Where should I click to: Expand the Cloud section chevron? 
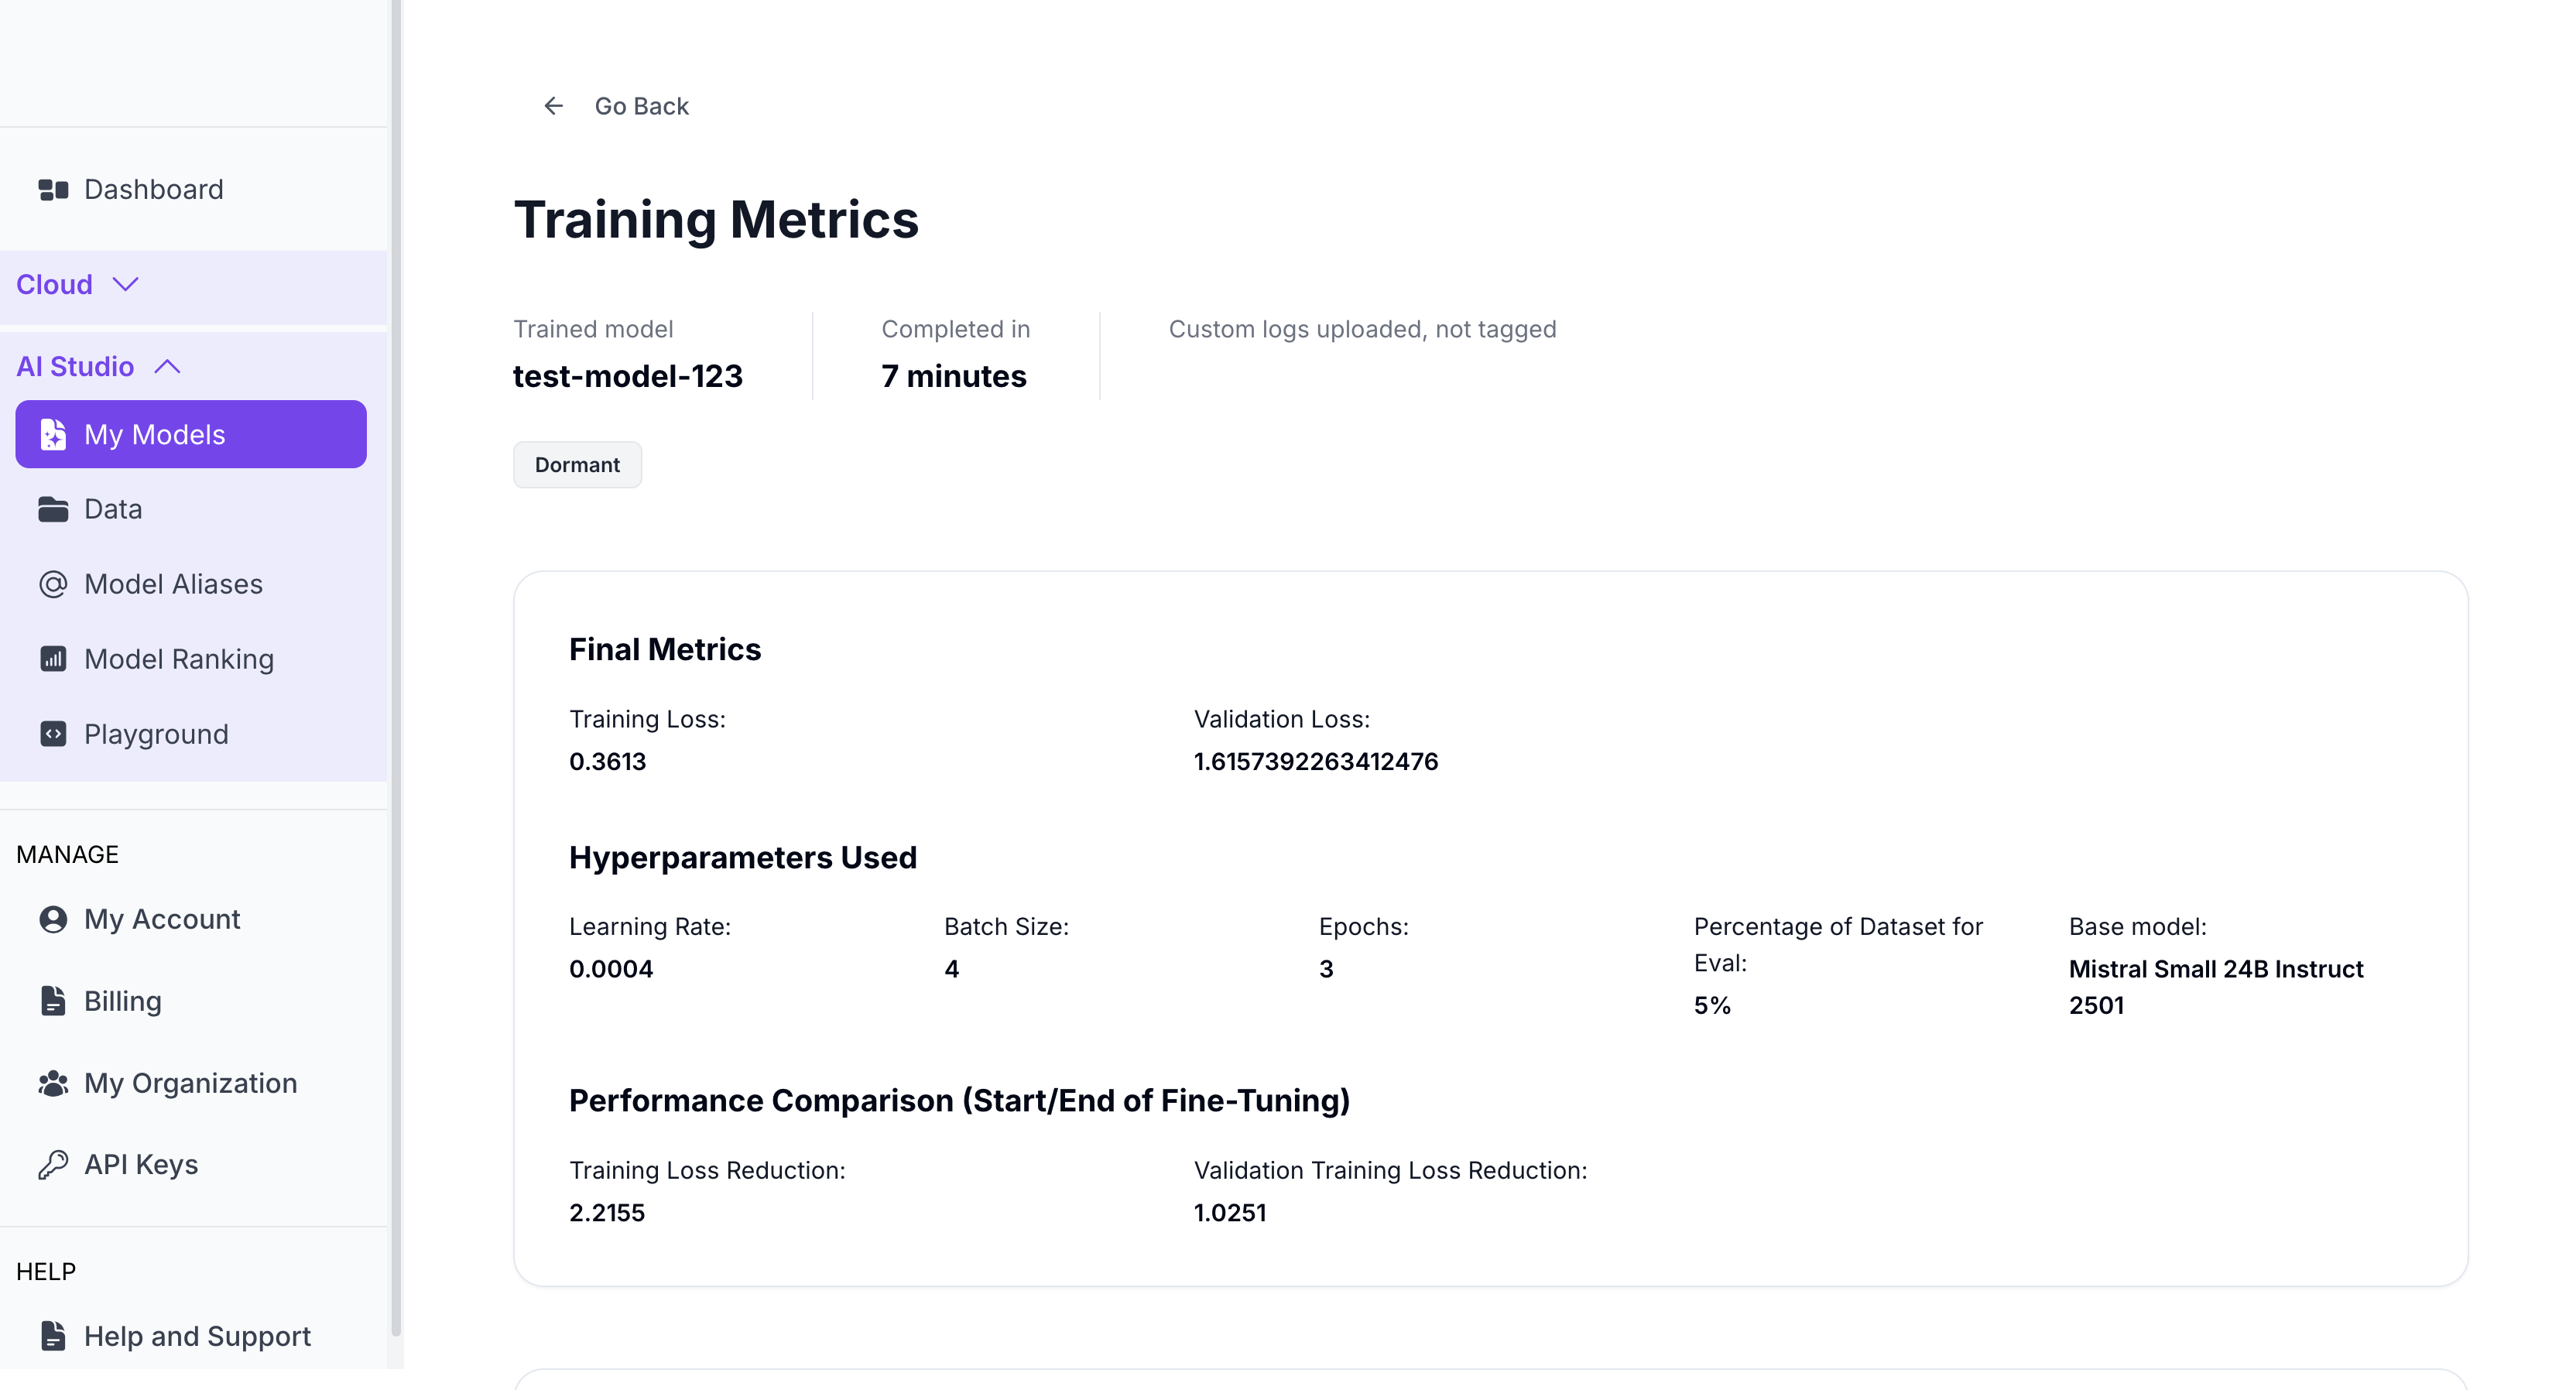pyautogui.click(x=126, y=285)
